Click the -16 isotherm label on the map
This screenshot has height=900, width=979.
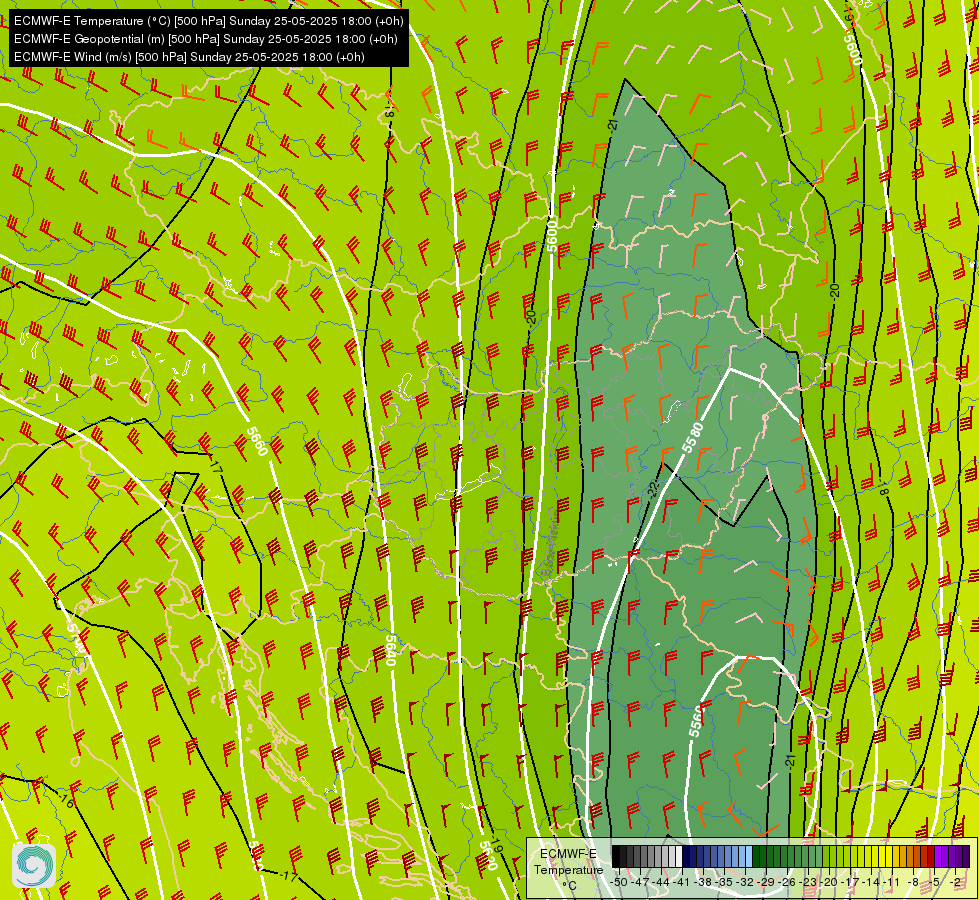66,800
